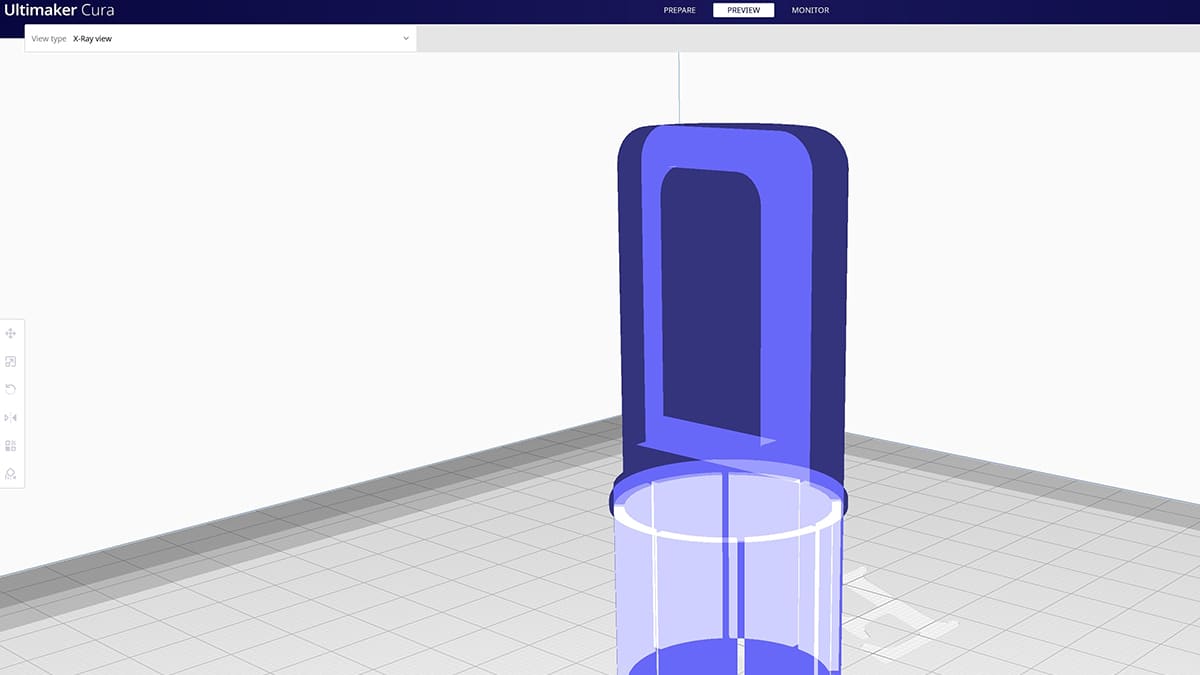Open the View type dropdown
The height and width of the screenshot is (675, 1200).
pos(220,38)
